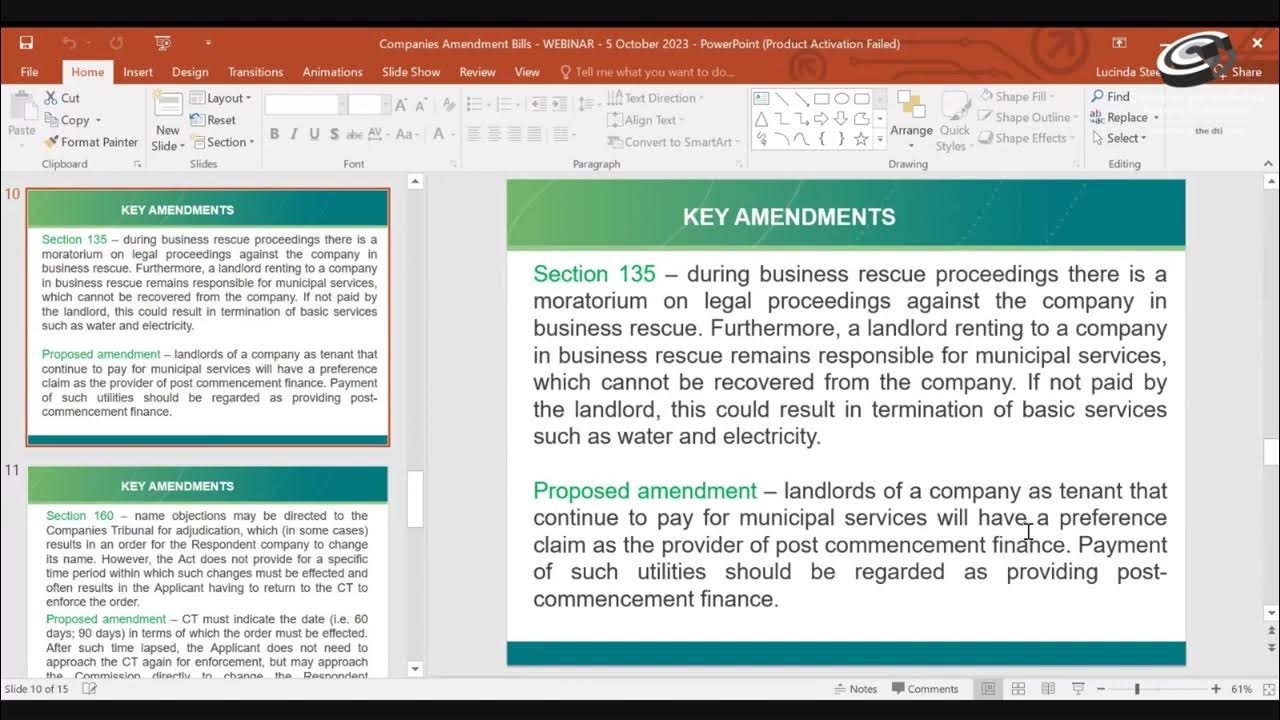Select slide 11 thumbnail

pyautogui.click(x=208, y=570)
